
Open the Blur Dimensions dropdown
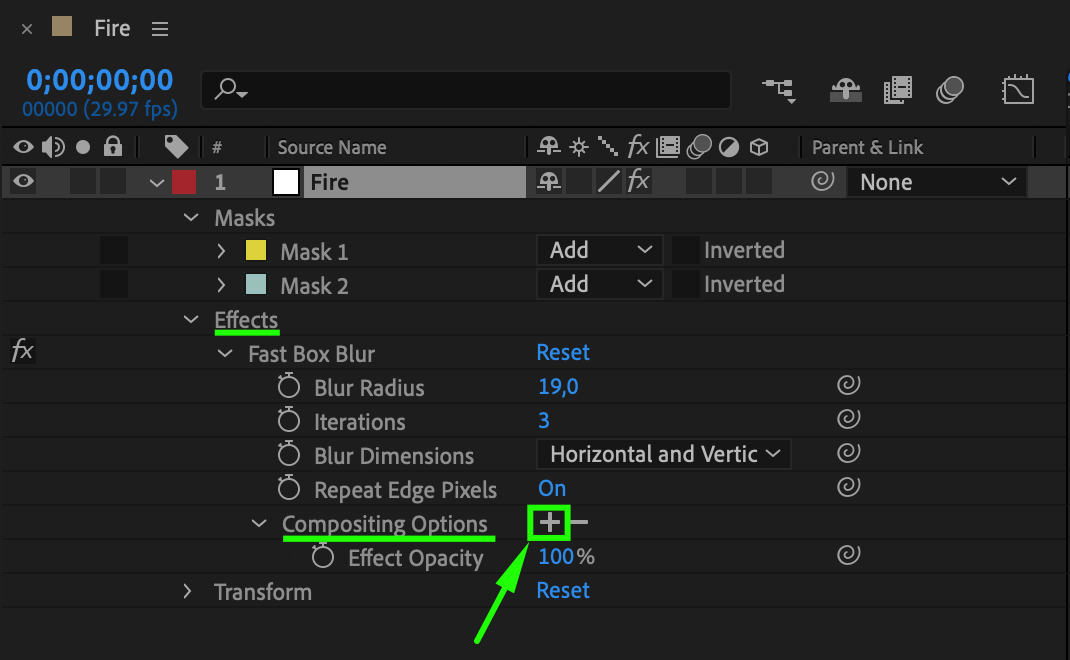point(664,455)
